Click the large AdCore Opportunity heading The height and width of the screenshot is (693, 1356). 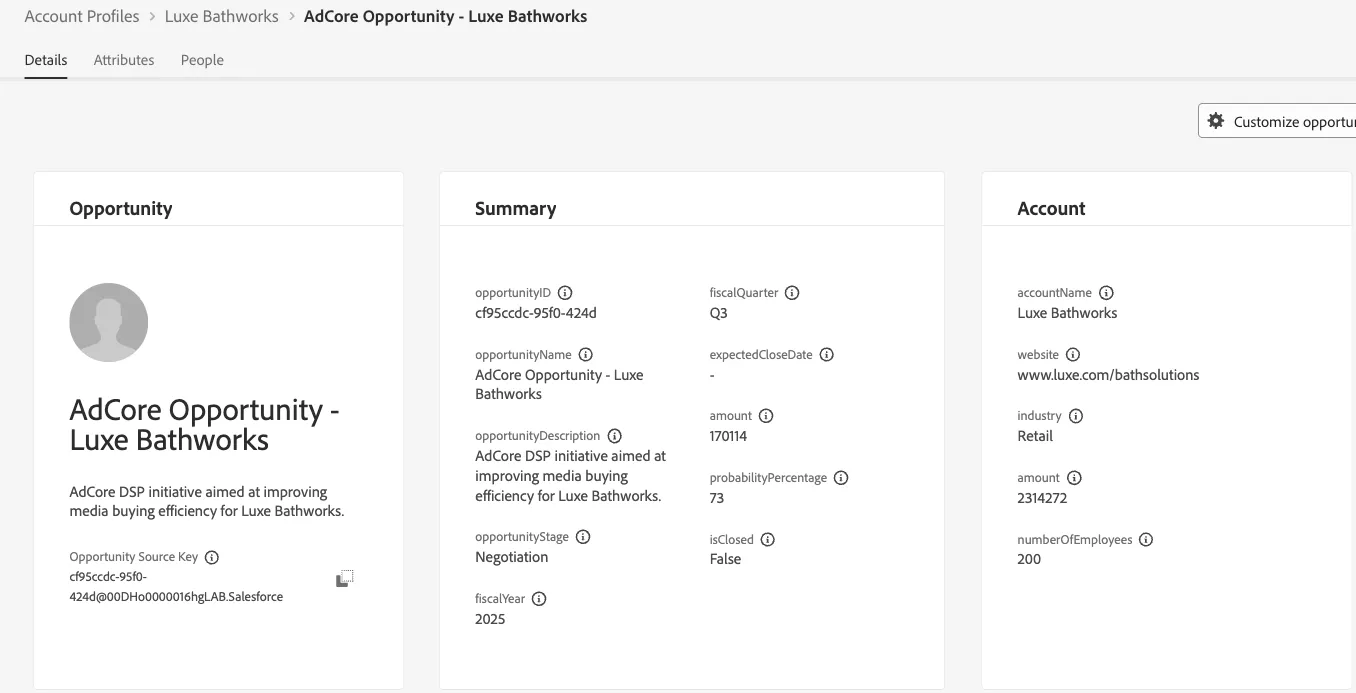[204, 425]
